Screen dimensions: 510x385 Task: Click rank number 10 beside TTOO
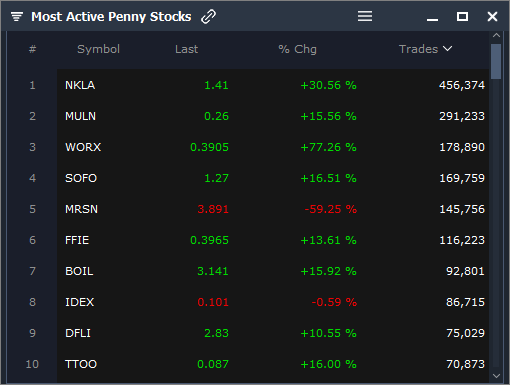(x=32, y=364)
